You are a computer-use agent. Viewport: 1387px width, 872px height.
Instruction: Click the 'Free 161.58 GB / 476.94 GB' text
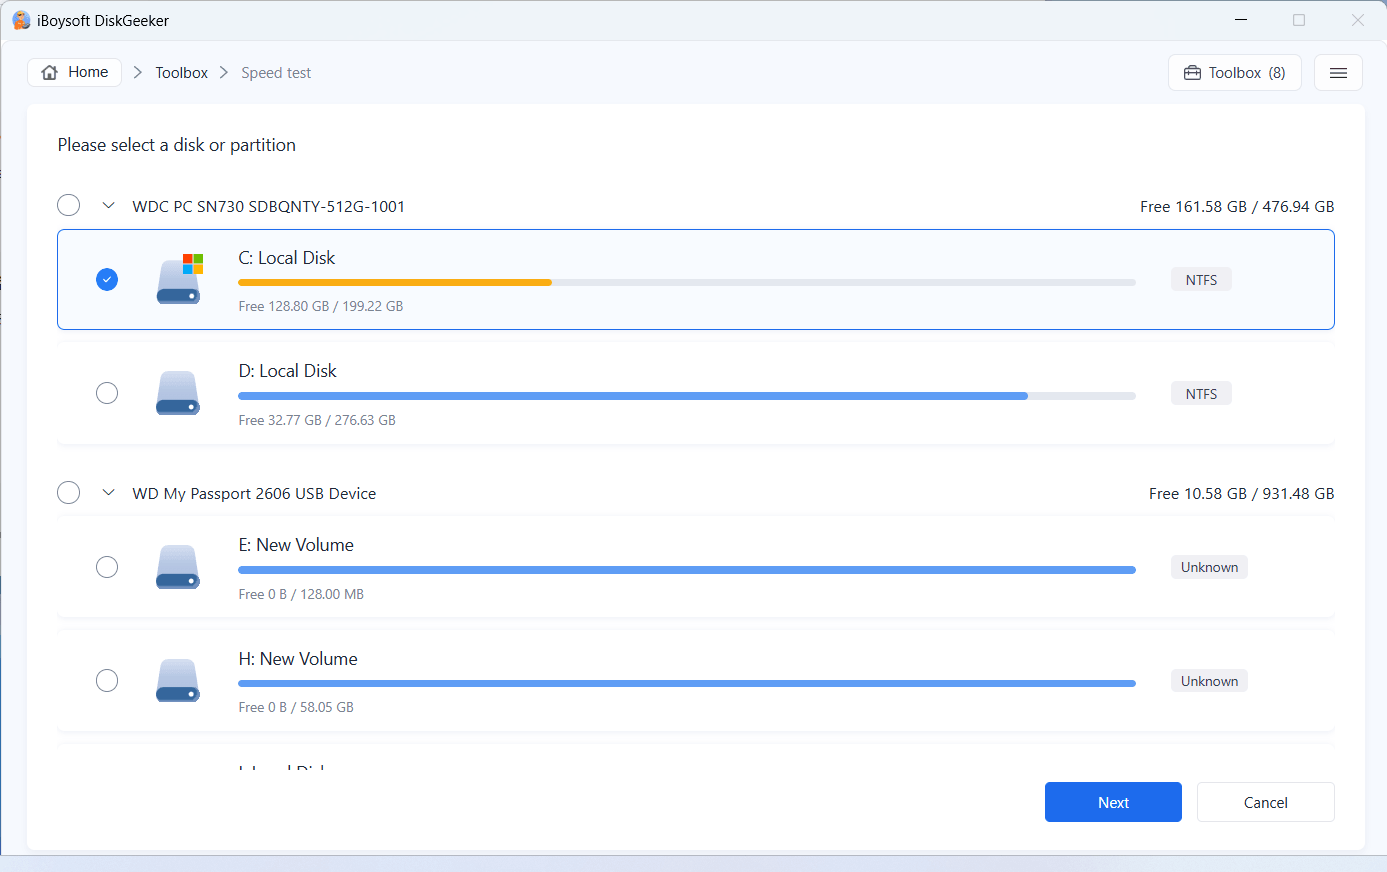[x=1237, y=206]
